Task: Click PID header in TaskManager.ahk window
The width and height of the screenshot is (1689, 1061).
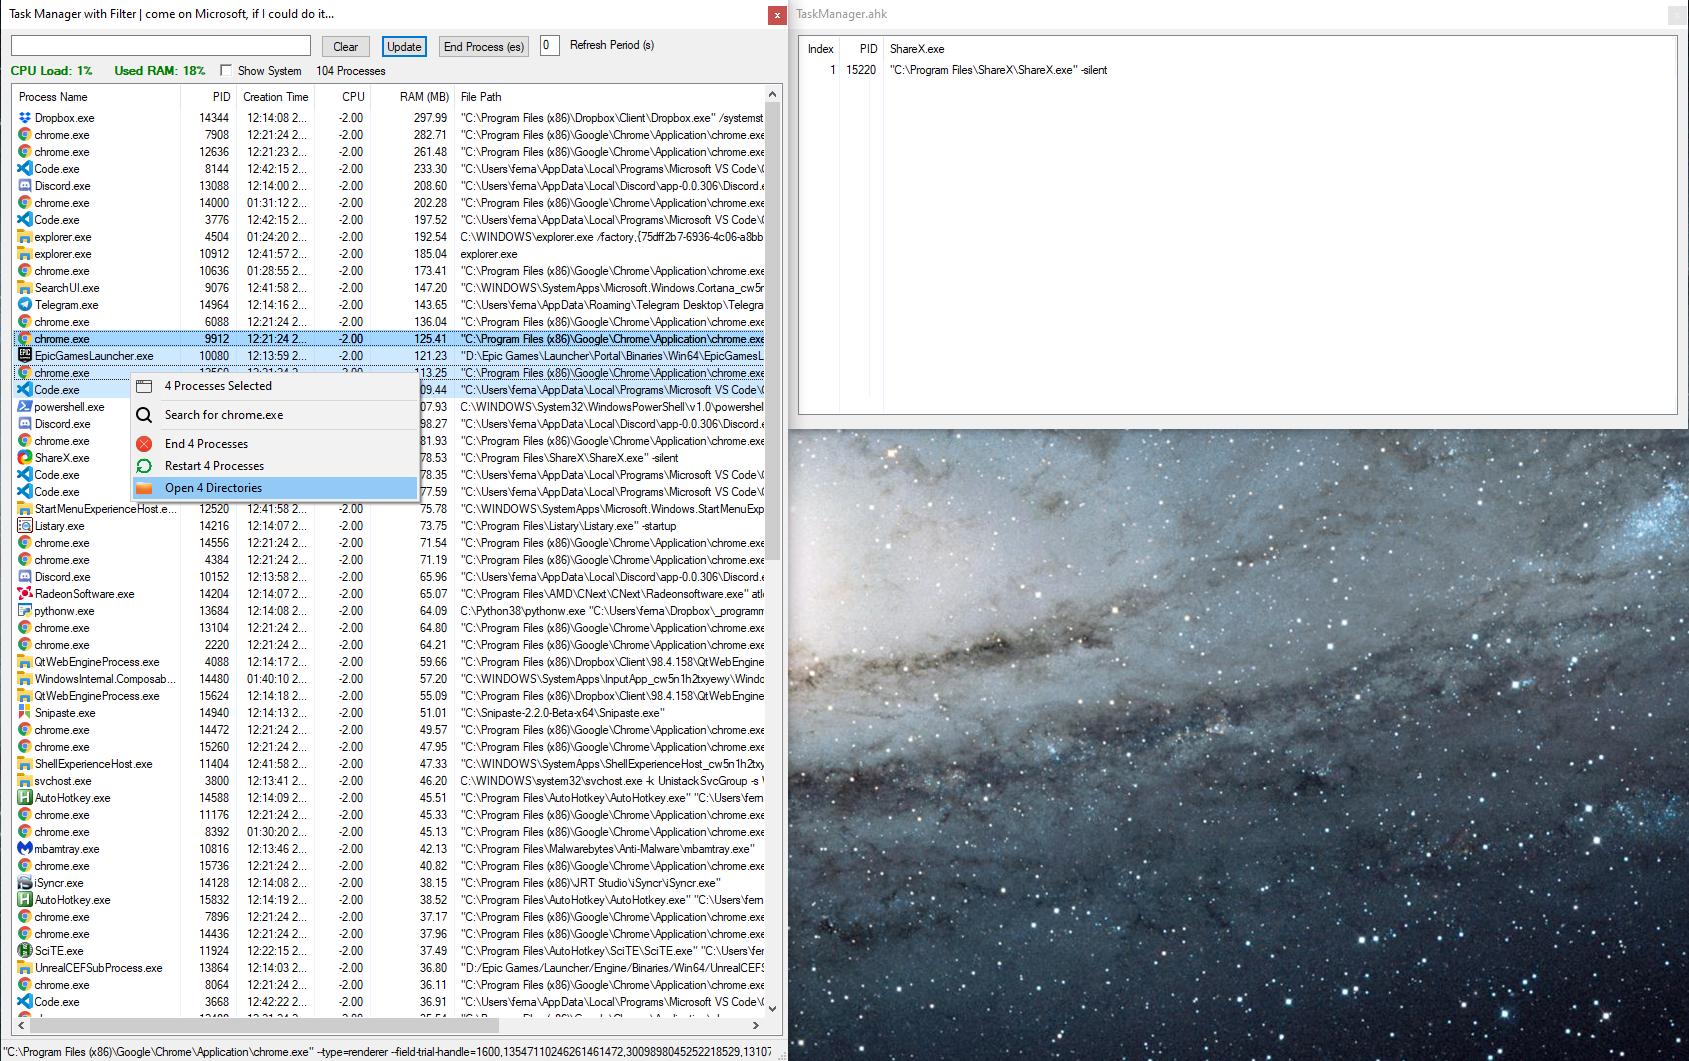Action: 861,49
